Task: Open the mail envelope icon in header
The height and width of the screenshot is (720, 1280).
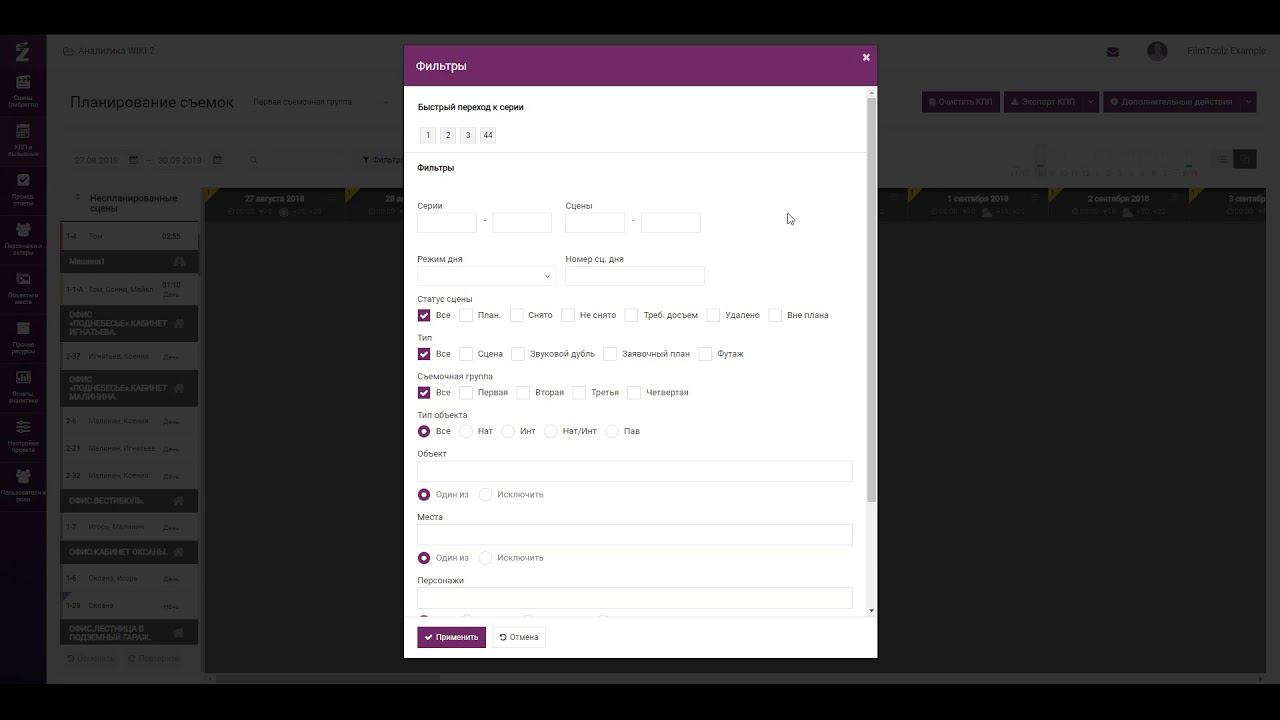Action: [1113, 52]
